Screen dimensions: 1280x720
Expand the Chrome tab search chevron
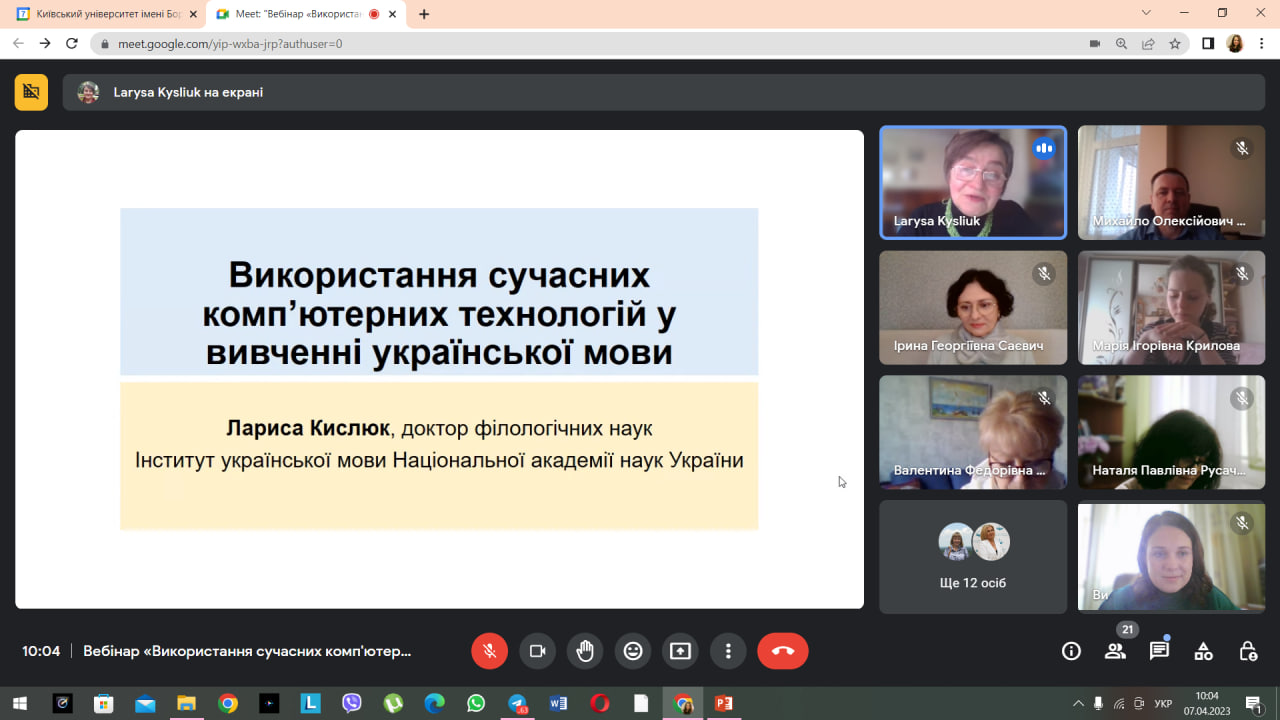pyautogui.click(x=1146, y=13)
